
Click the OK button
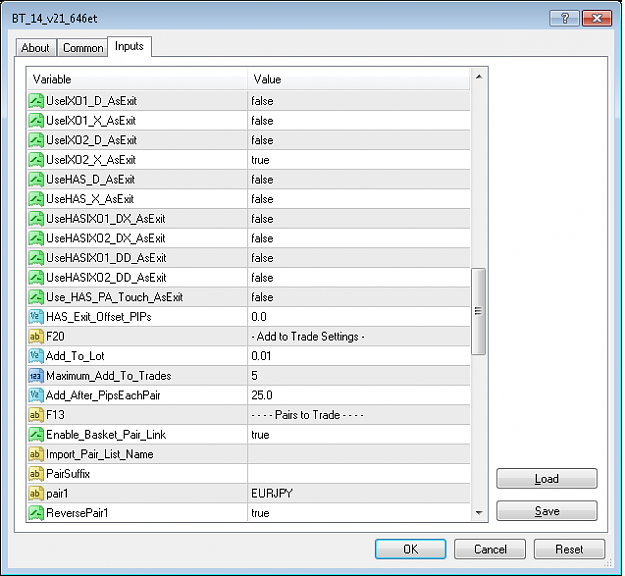[411, 549]
